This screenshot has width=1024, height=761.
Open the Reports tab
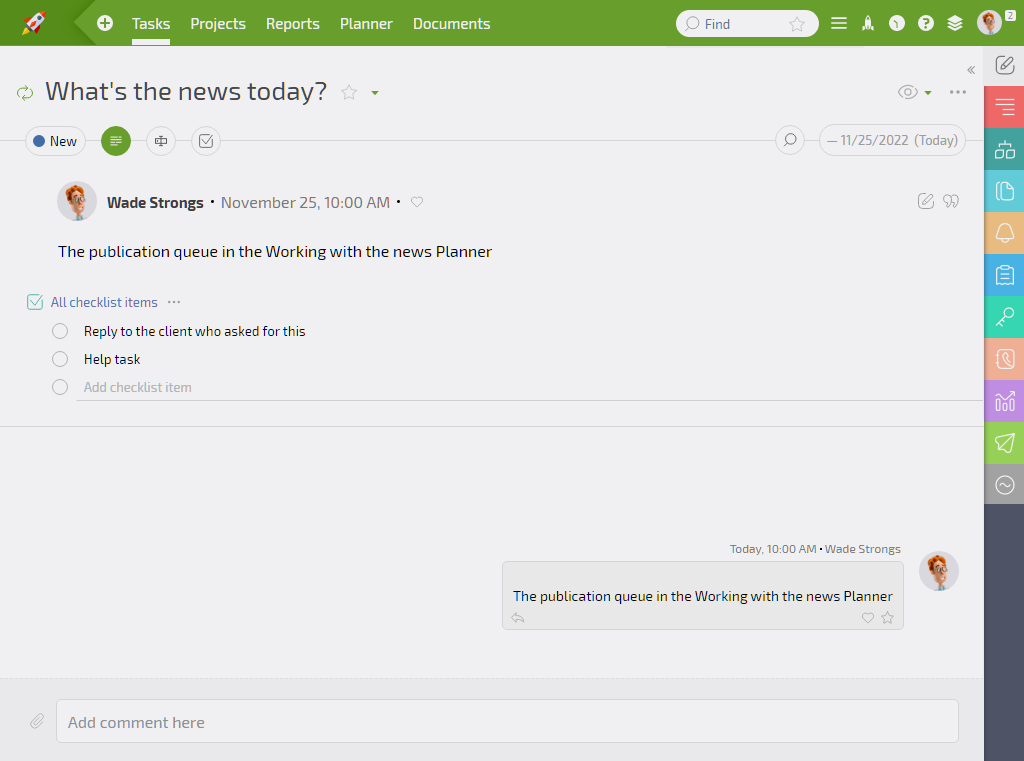click(x=293, y=24)
